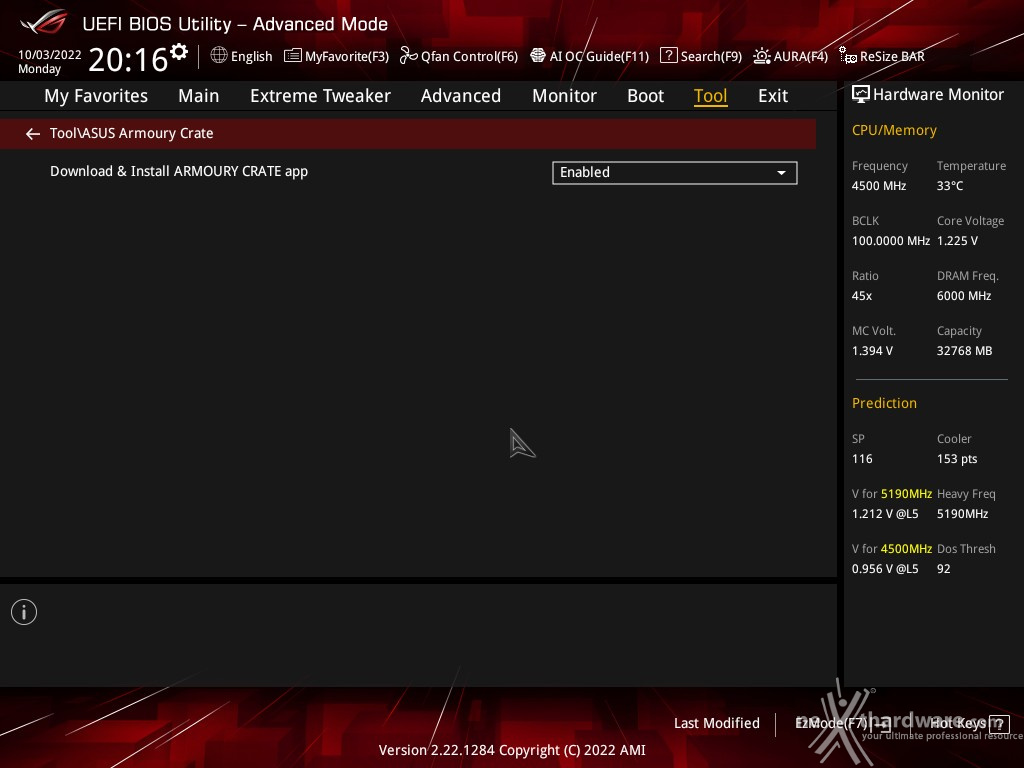Click AURA(F4) label
Viewport: 1024px width, 768px height.
[x=801, y=56]
